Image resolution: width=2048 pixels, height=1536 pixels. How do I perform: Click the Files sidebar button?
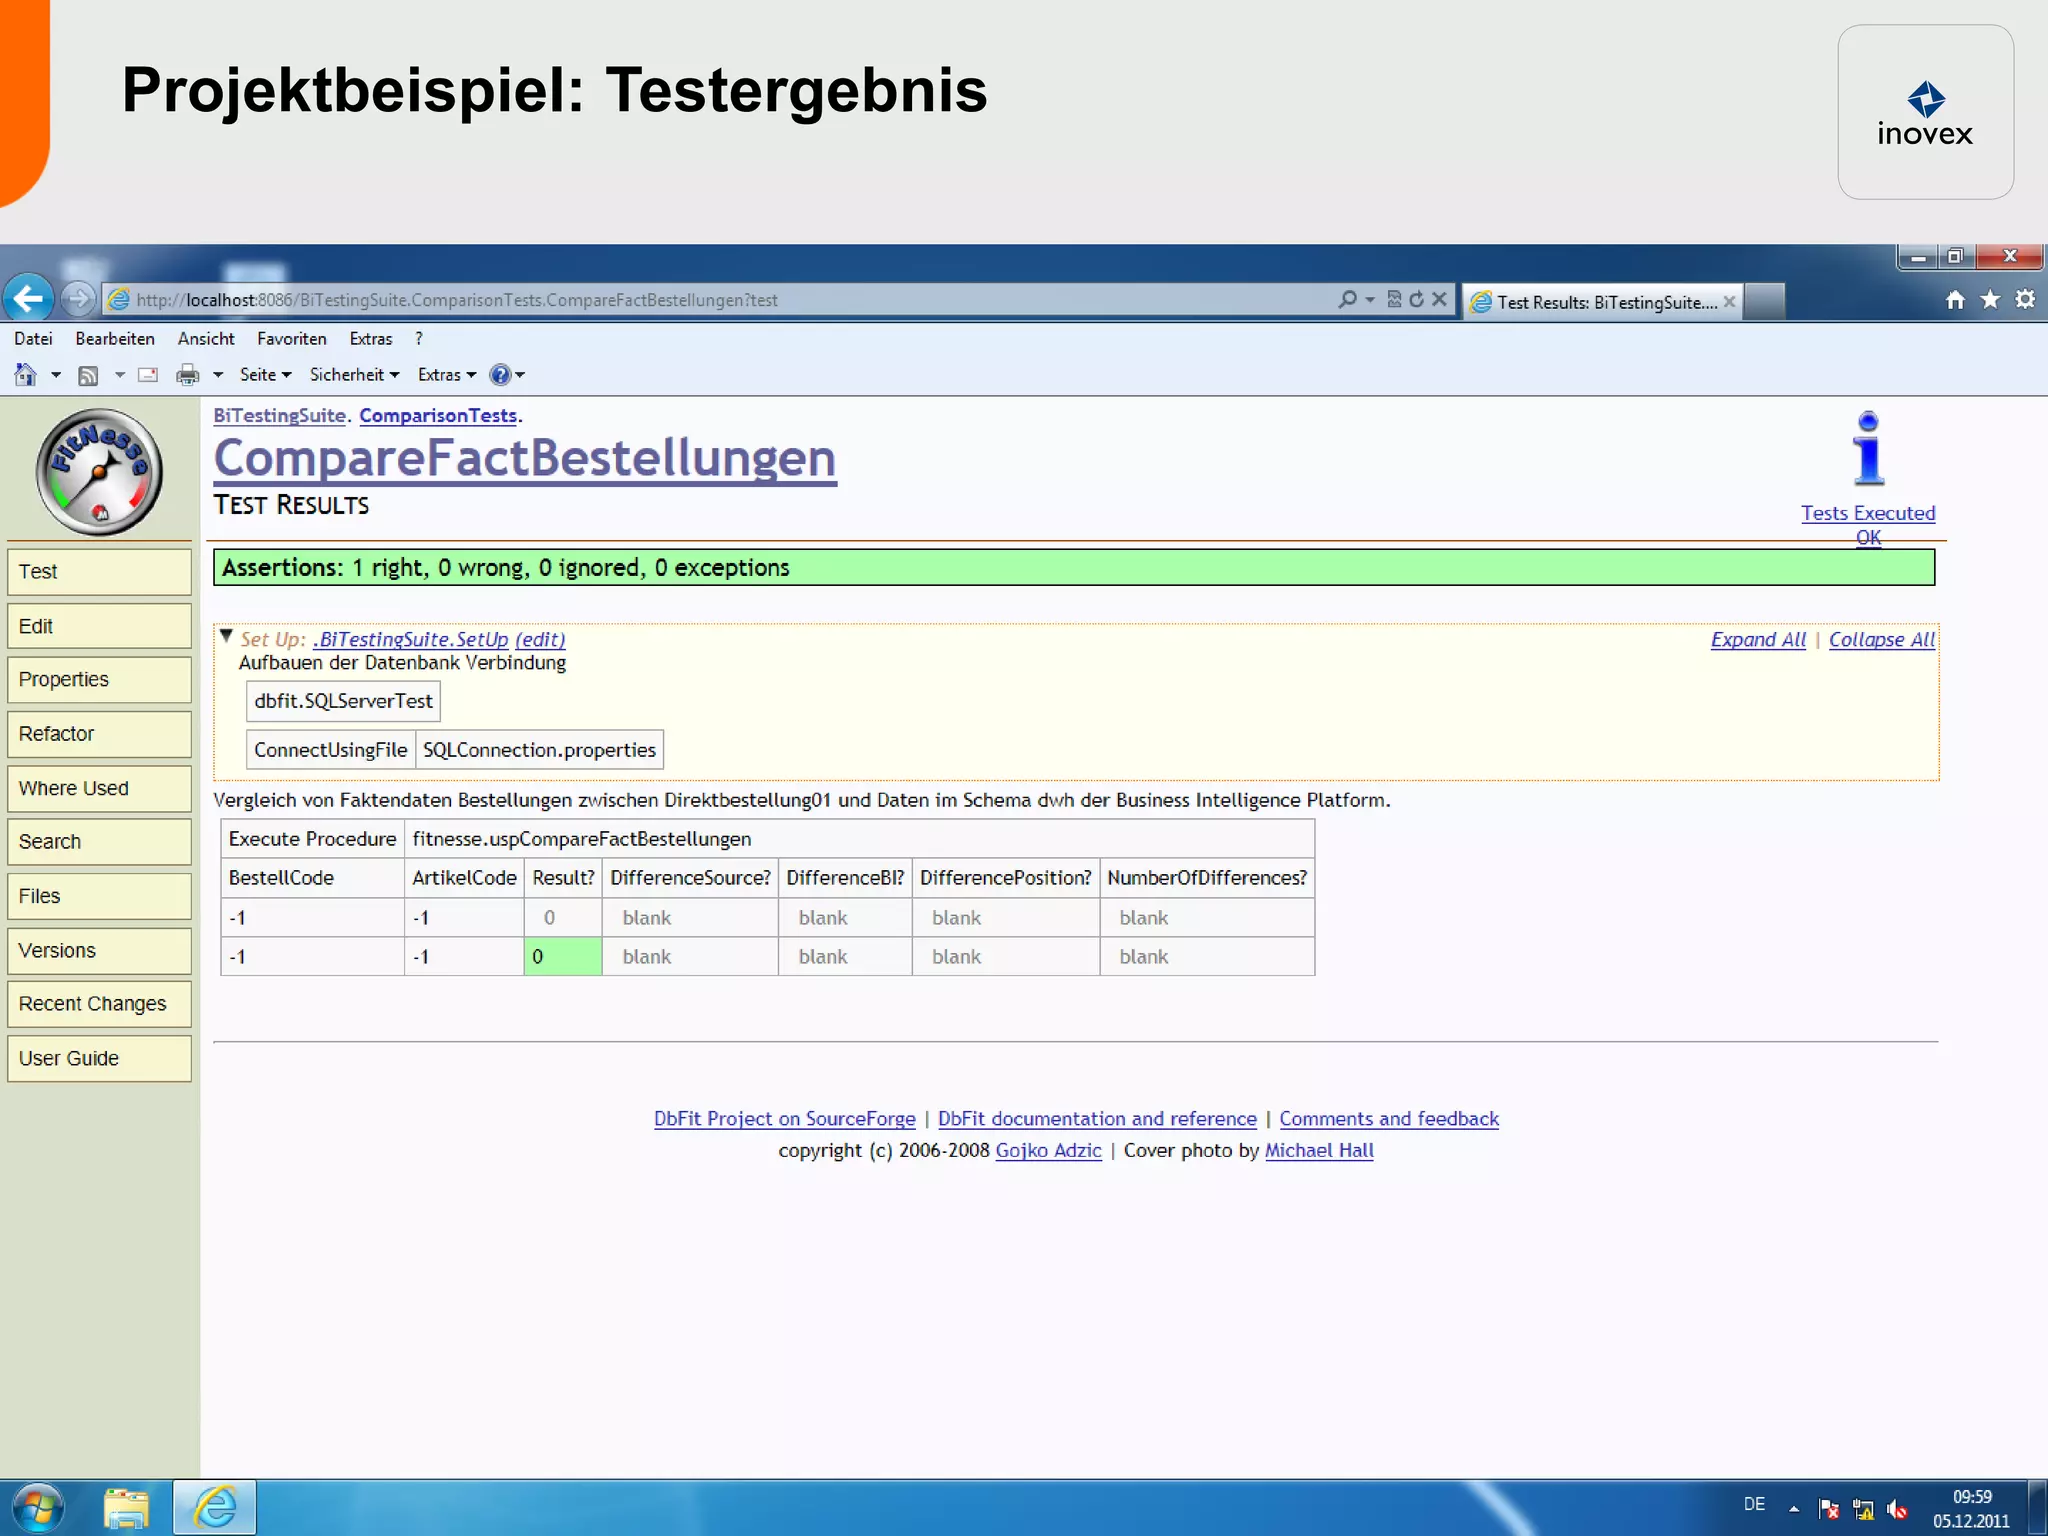99,896
